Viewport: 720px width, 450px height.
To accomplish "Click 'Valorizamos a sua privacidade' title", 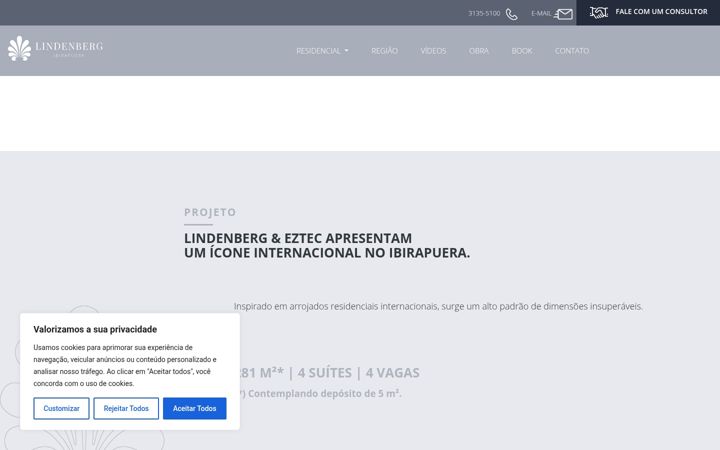I will click(x=95, y=329).
